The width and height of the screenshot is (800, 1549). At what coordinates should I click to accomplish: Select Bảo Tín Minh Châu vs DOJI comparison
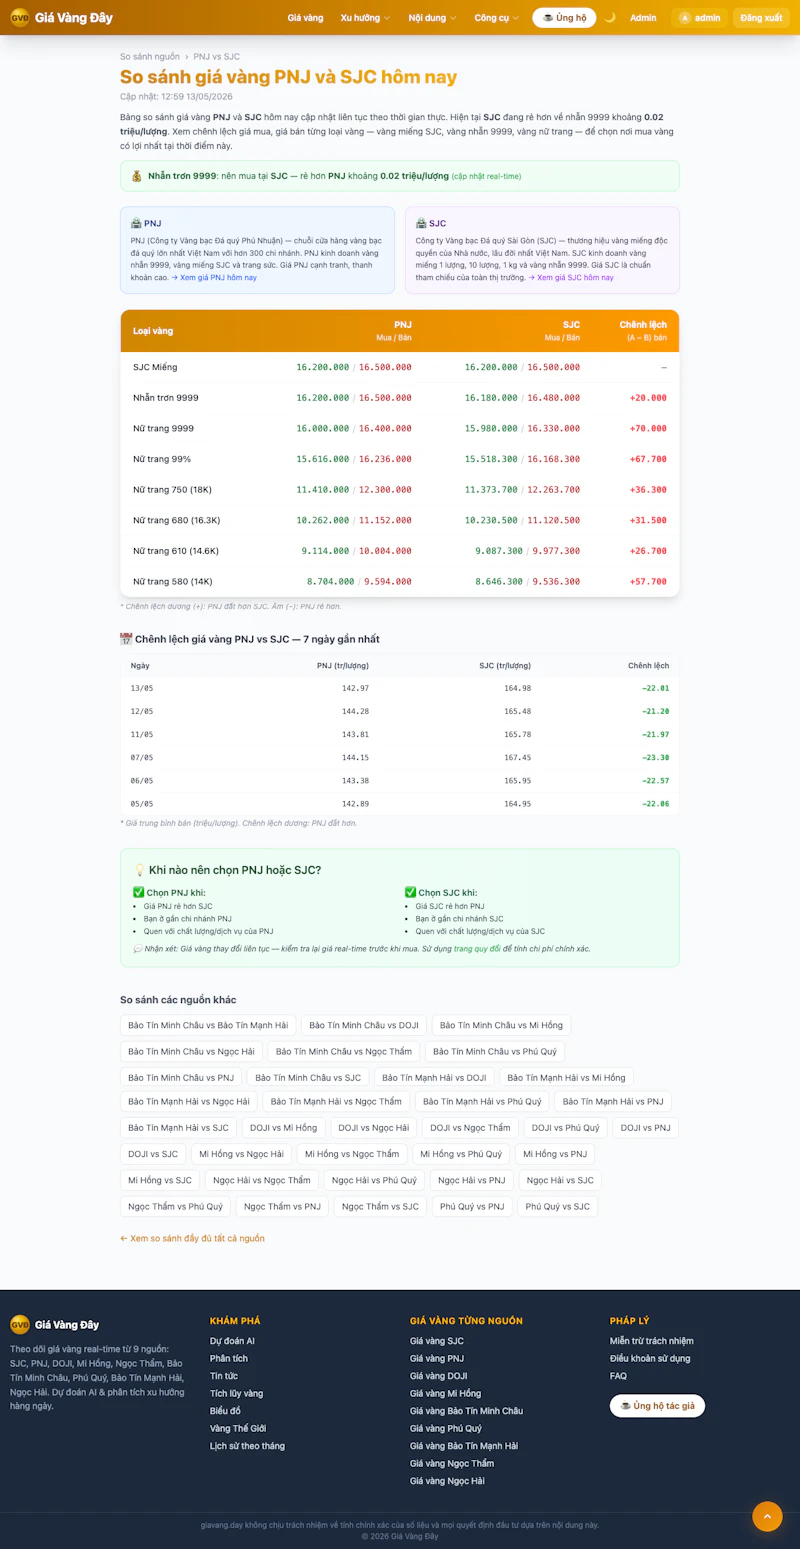(364, 1025)
